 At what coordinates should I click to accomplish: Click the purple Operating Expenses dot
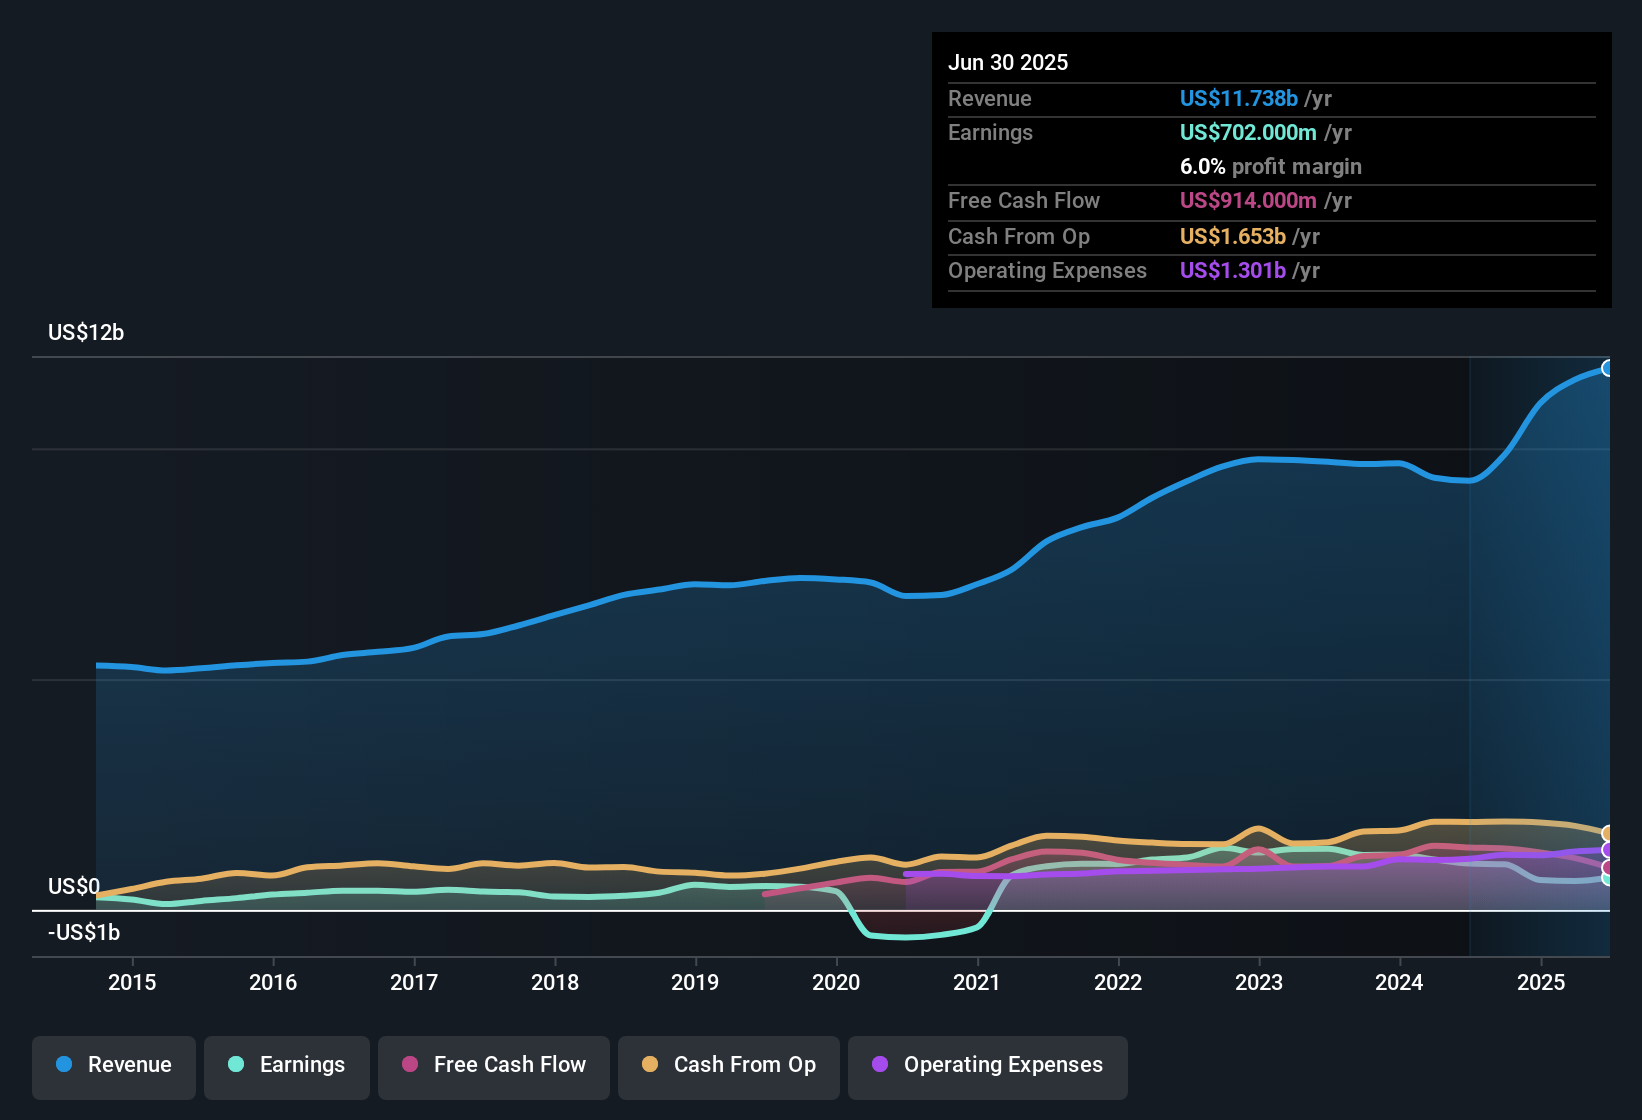tap(880, 1064)
